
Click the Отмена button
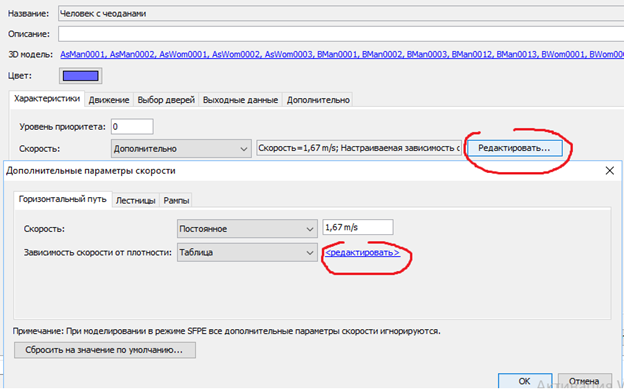pyautogui.click(x=584, y=381)
